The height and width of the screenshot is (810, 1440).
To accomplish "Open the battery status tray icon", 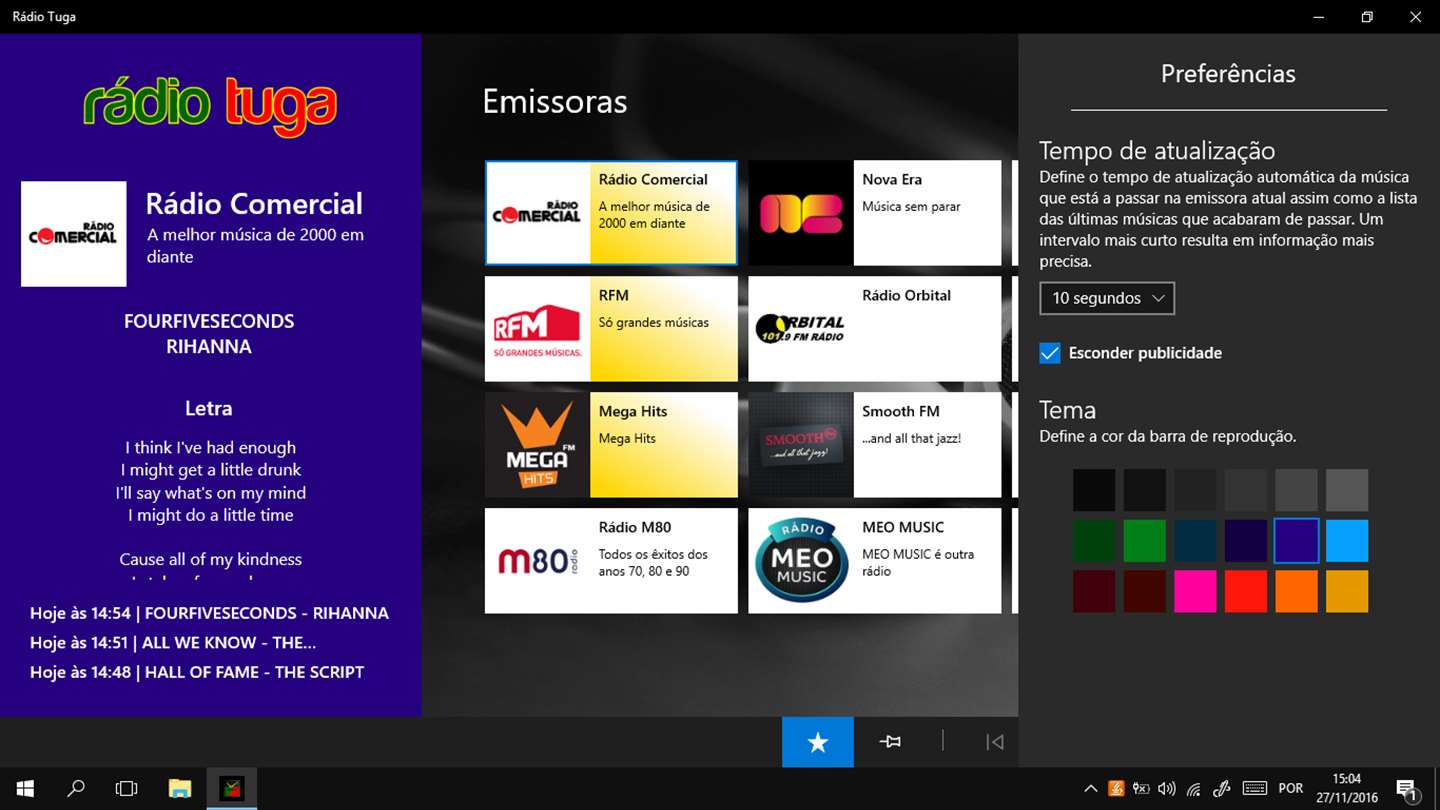I will pos(1141,789).
